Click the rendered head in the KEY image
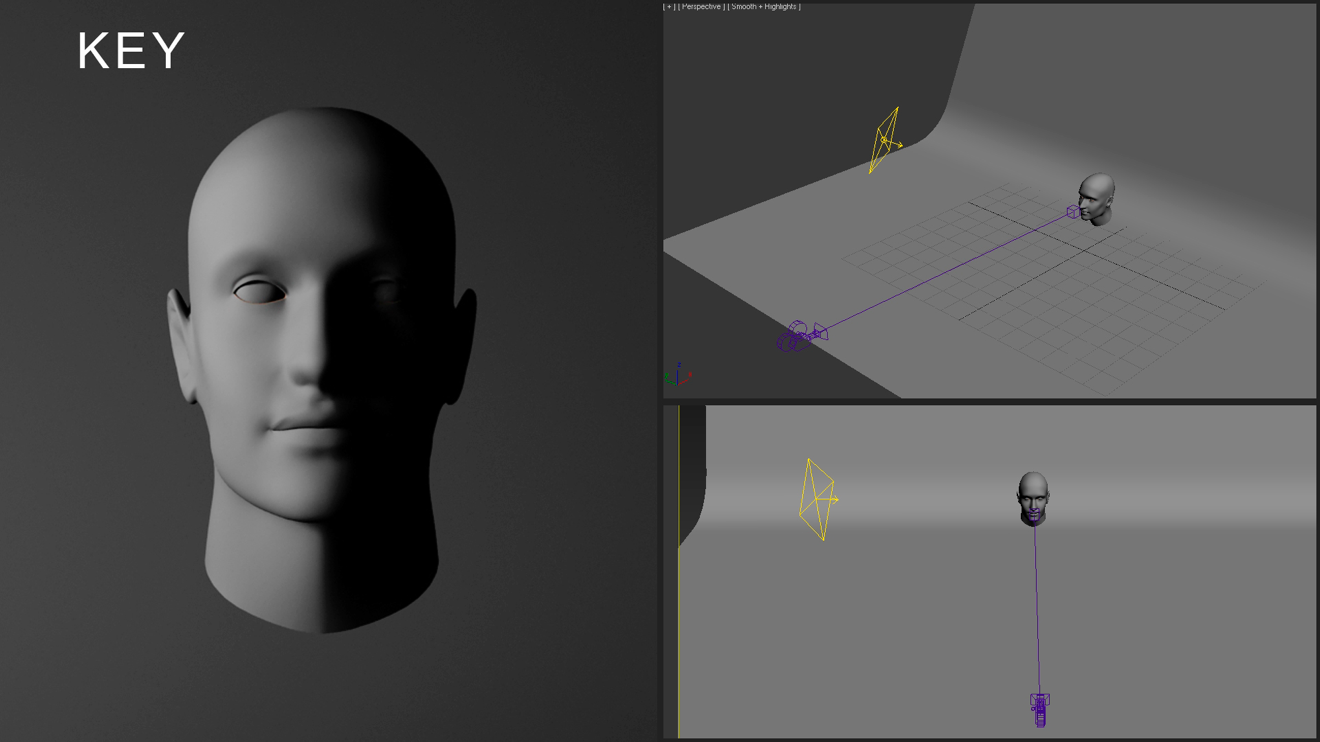This screenshot has height=742, width=1320. click(322, 370)
